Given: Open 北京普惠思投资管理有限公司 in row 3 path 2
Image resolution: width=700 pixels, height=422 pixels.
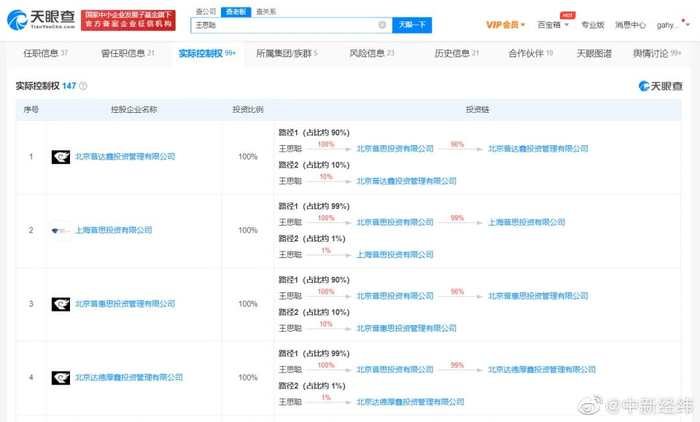Looking at the screenshot, I should coord(406,329).
